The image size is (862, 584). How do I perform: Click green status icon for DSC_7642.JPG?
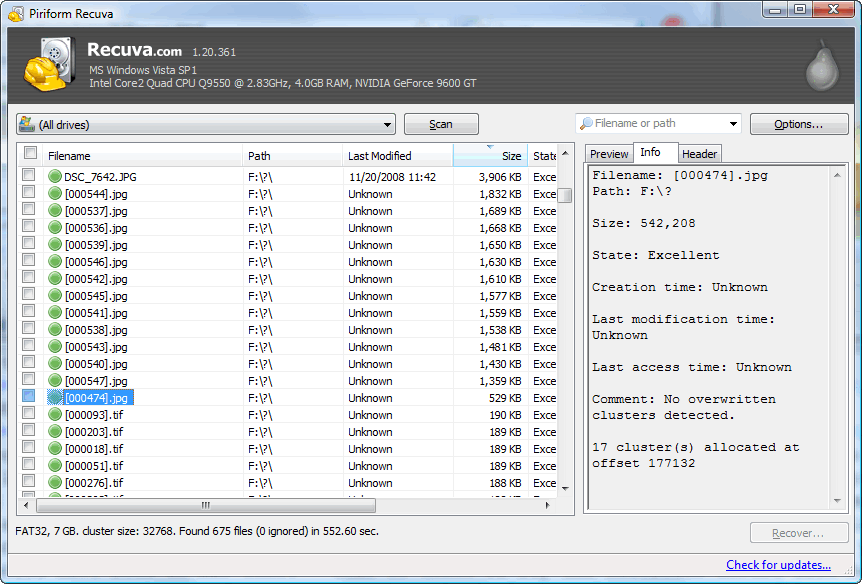[54, 177]
